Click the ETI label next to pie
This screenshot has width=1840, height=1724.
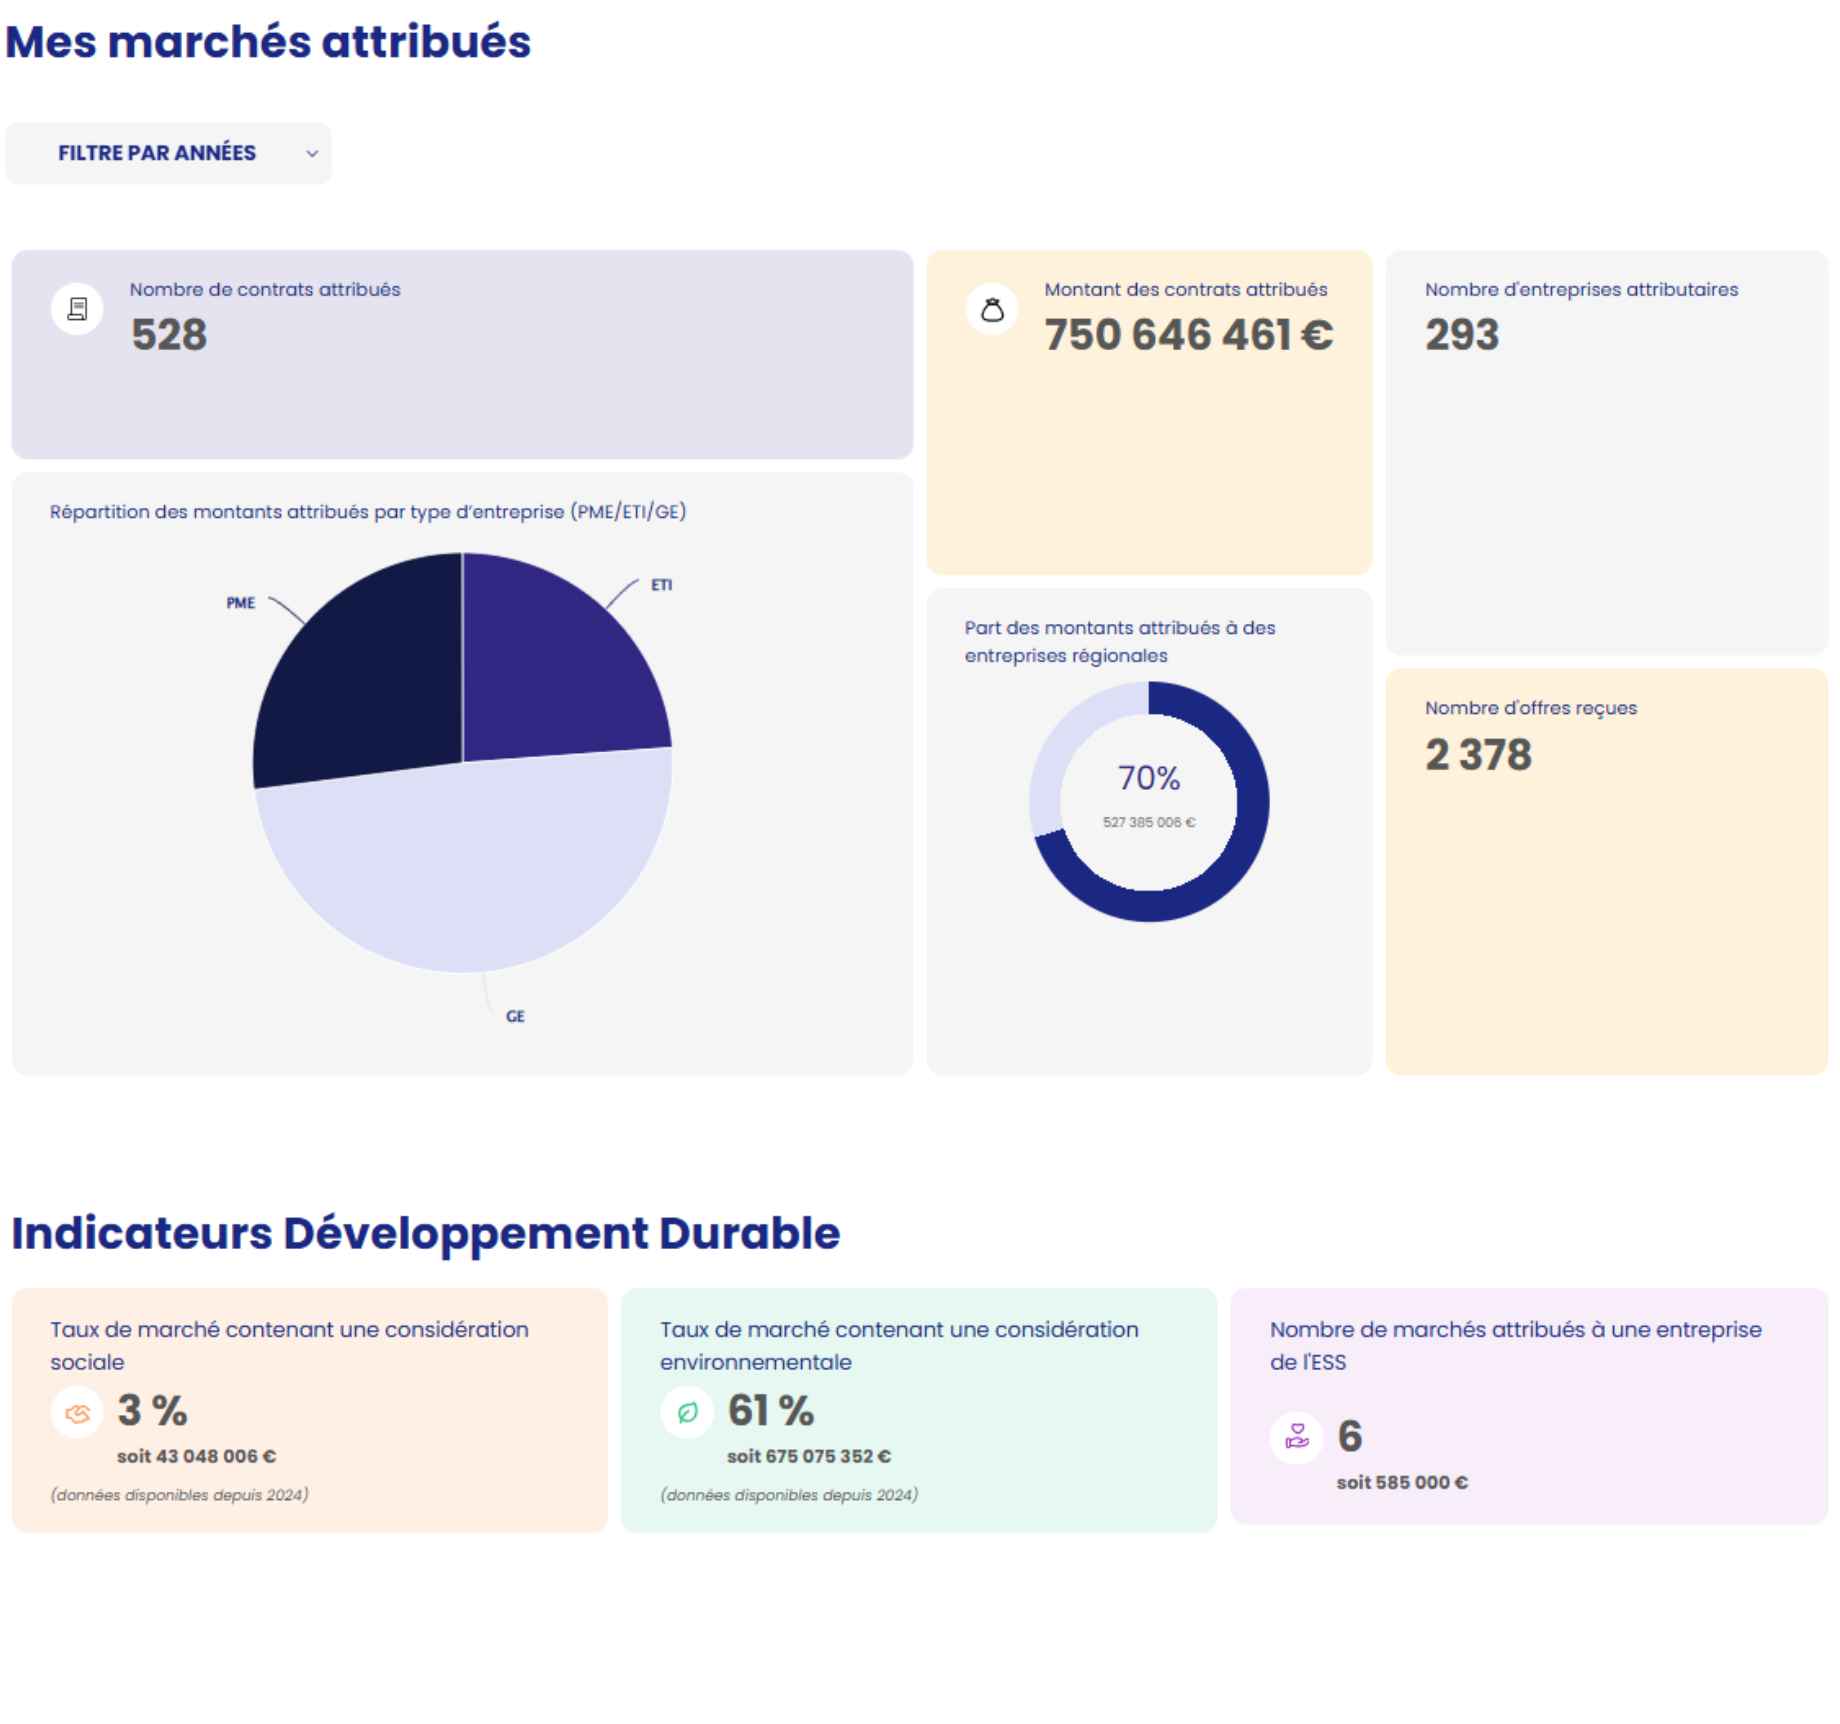[661, 585]
